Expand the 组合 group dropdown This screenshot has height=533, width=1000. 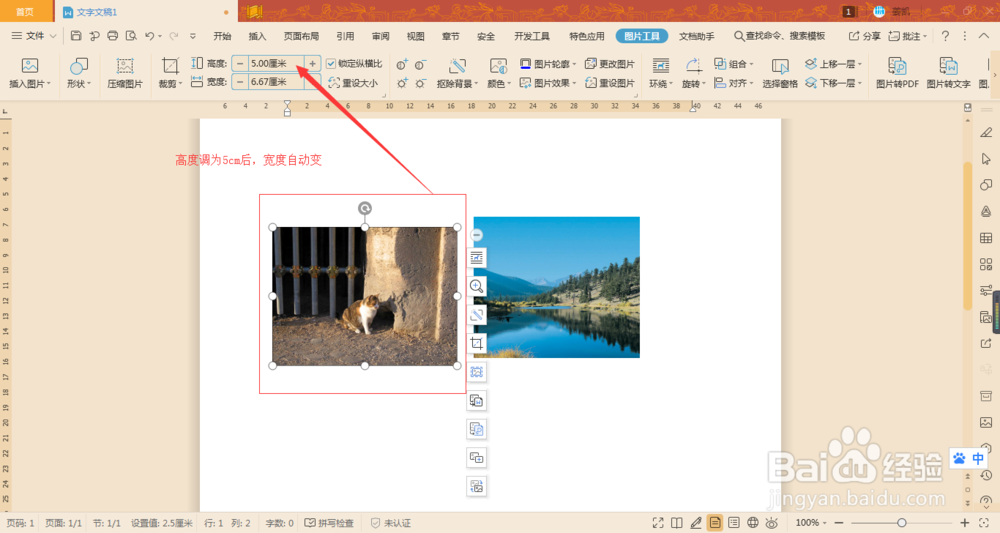click(x=751, y=64)
